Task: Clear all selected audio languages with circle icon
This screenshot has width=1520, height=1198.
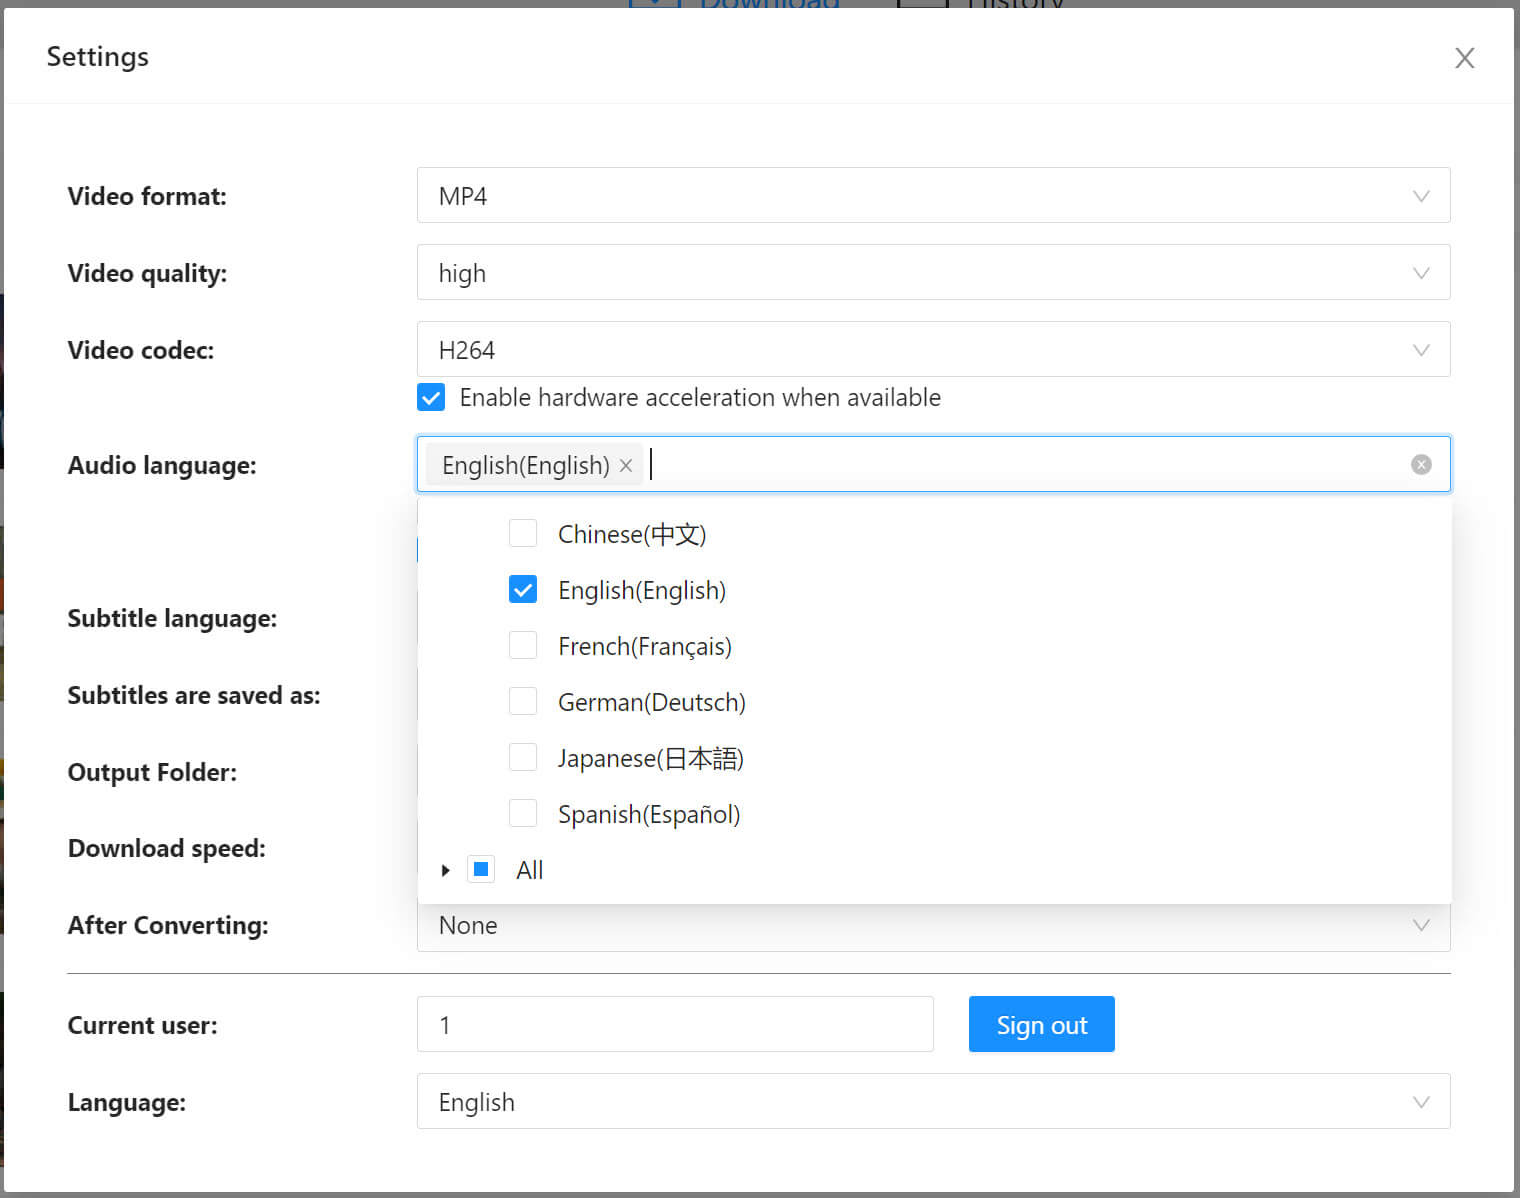Action: click(x=1421, y=464)
